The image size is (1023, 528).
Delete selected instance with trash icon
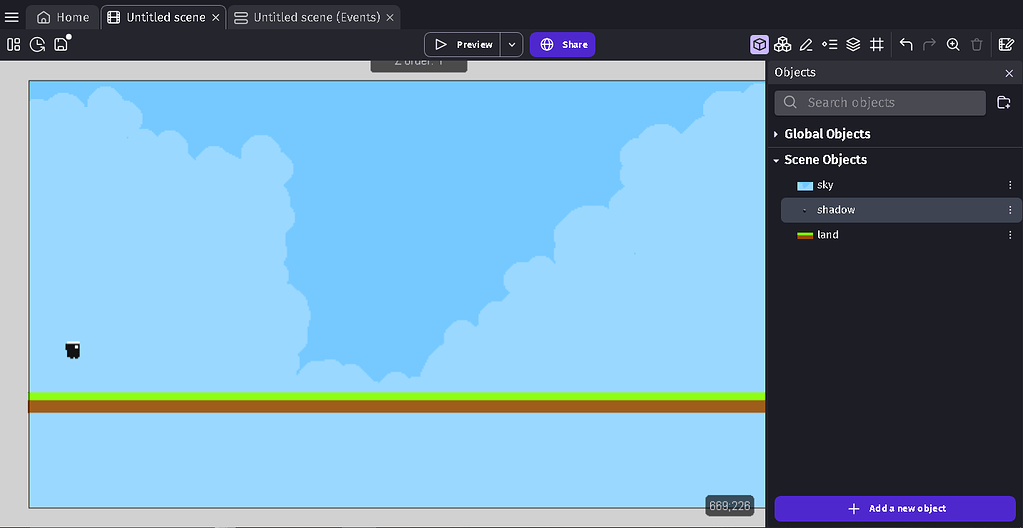pyautogui.click(x=977, y=44)
